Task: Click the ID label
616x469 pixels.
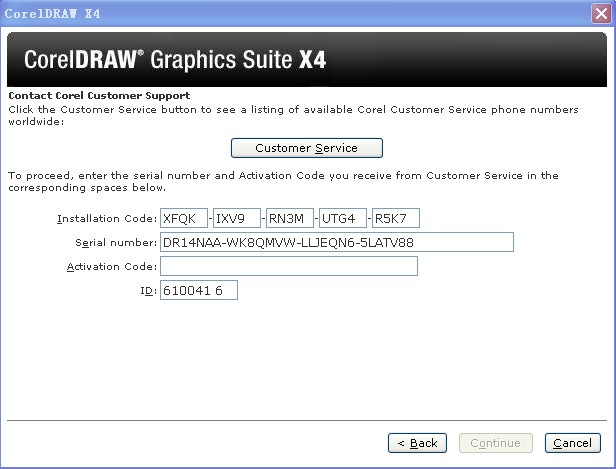Action: (x=148, y=291)
